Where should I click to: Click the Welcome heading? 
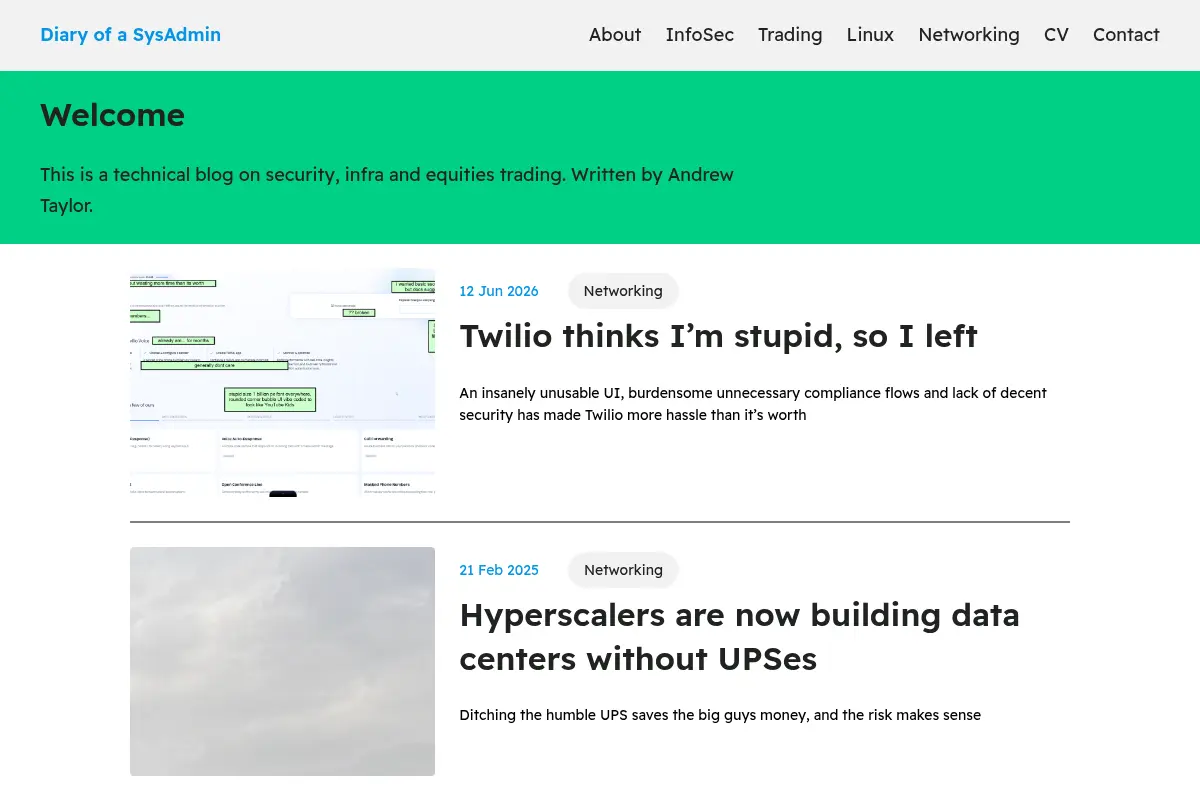tap(112, 115)
